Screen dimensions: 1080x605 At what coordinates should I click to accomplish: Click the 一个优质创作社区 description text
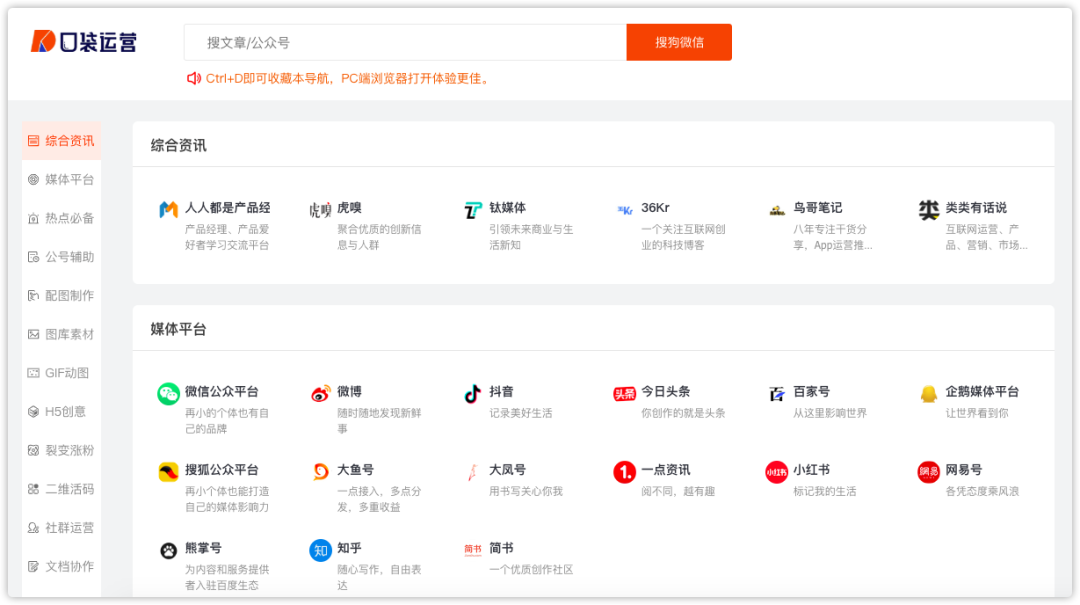(x=531, y=569)
